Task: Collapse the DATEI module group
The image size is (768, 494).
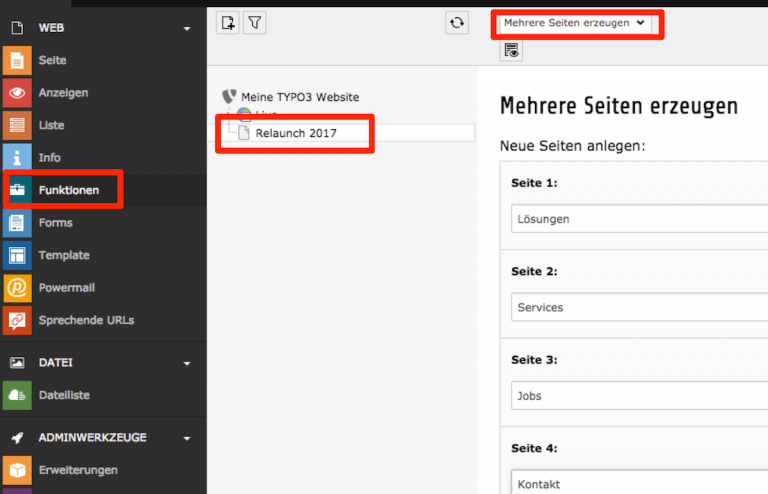Action: point(187,363)
